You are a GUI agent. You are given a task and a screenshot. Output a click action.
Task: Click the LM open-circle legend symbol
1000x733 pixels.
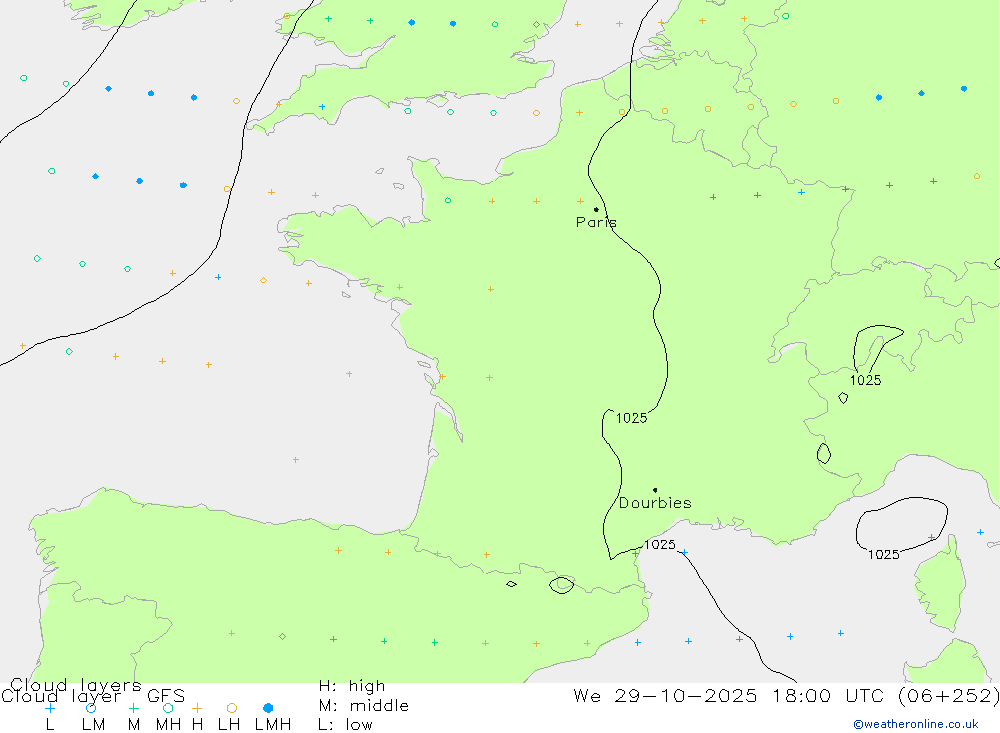coord(91,708)
